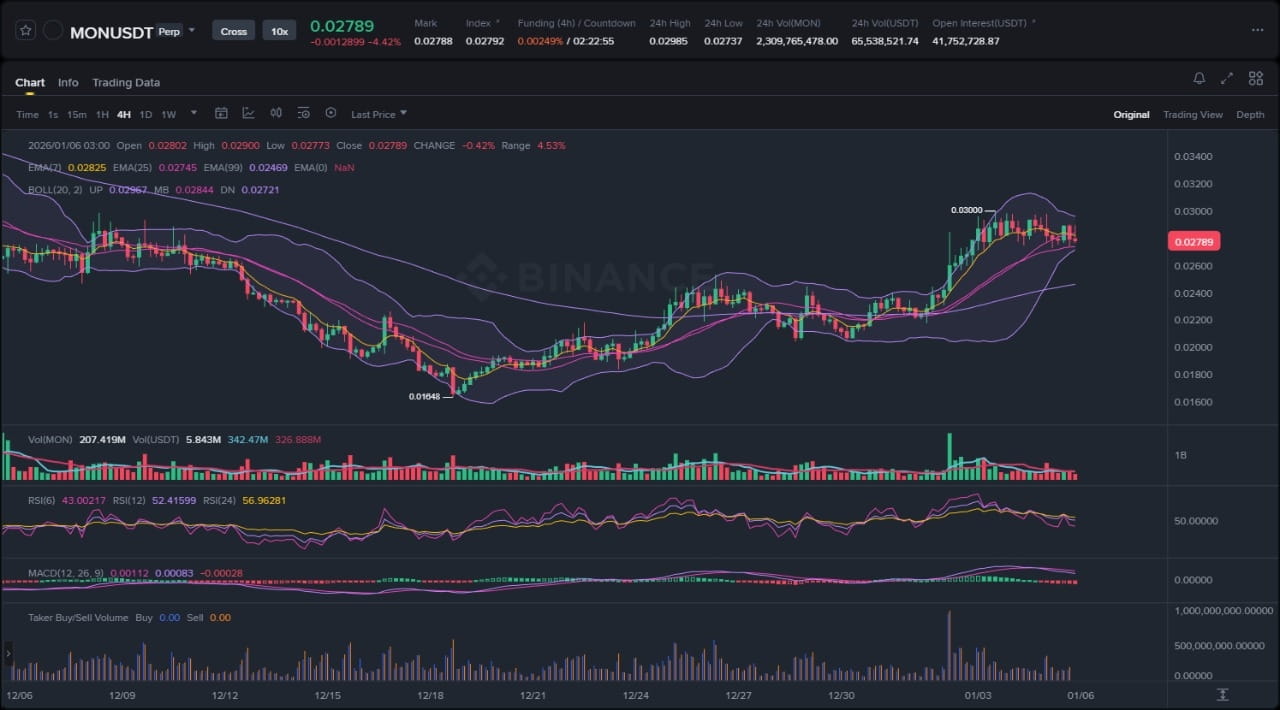Click the Cross margin mode button
Viewport: 1280px width, 710px height.
point(234,31)
